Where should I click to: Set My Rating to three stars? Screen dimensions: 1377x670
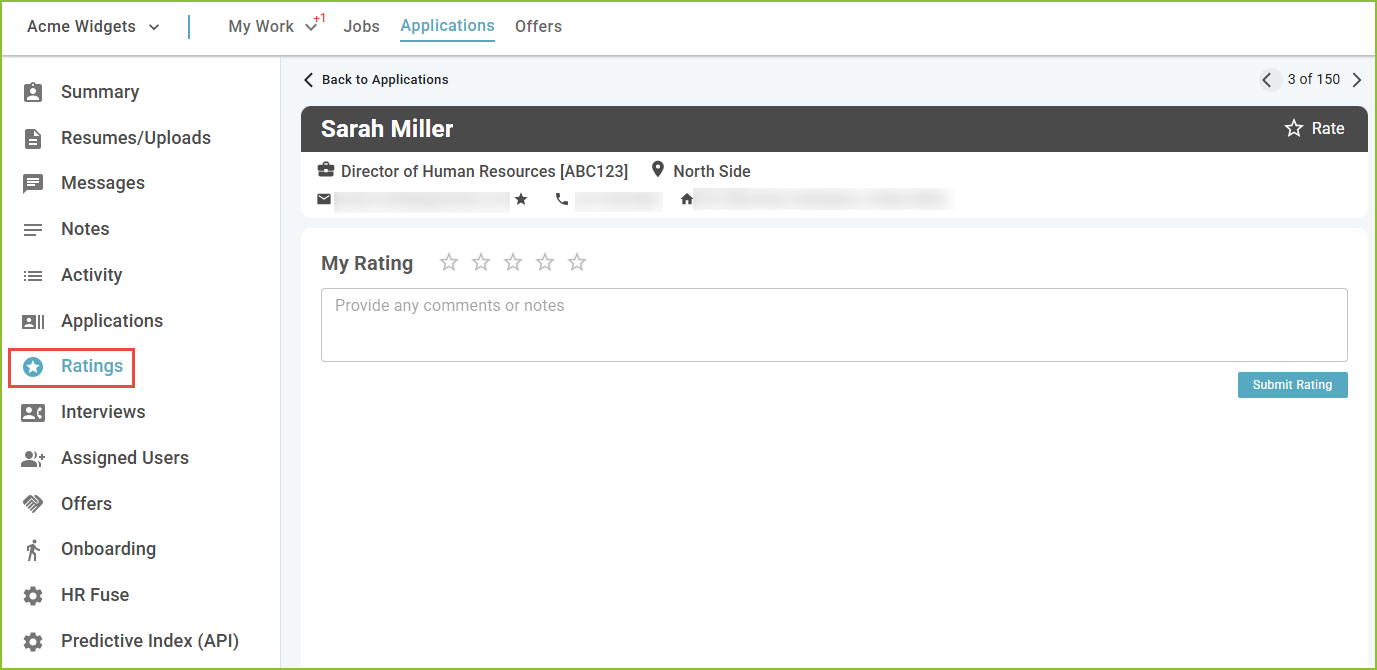[513, 262]
